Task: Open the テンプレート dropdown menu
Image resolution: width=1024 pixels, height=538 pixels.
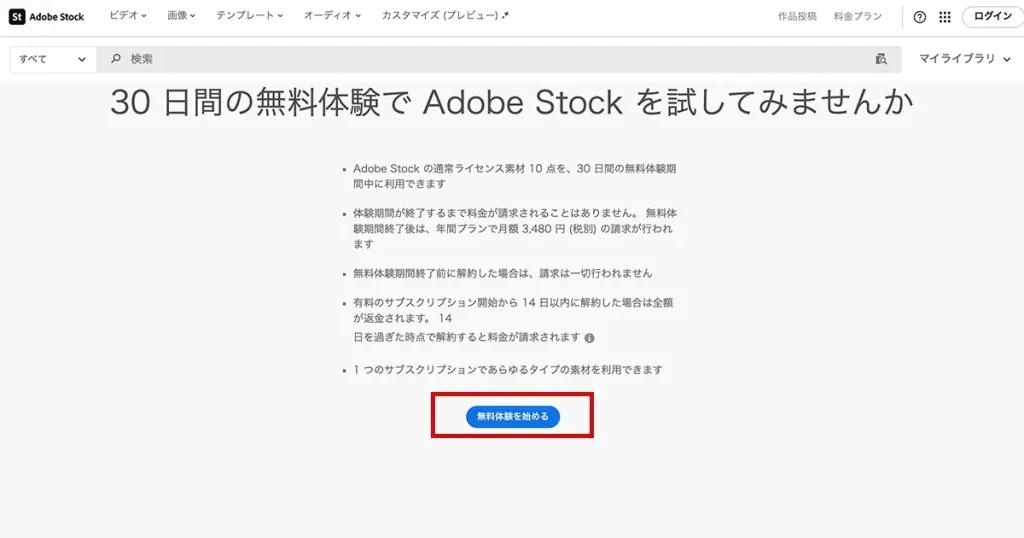Action: pos(250,16)
